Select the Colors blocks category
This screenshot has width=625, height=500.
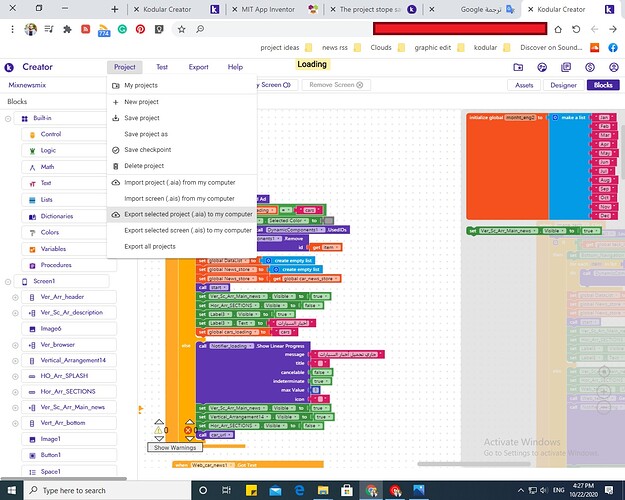click(49, 232)
